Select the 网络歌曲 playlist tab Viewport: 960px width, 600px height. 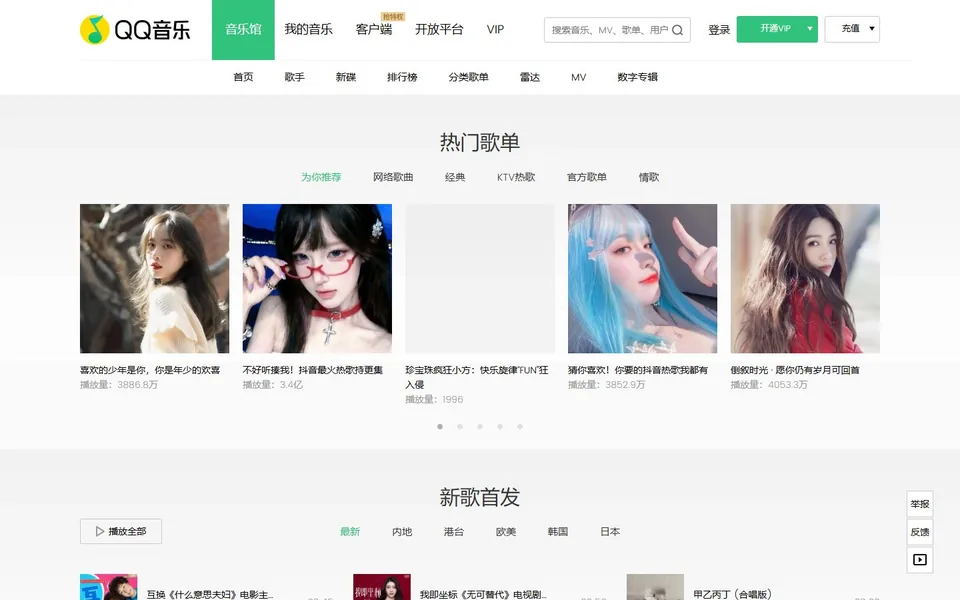pos(393,177)
